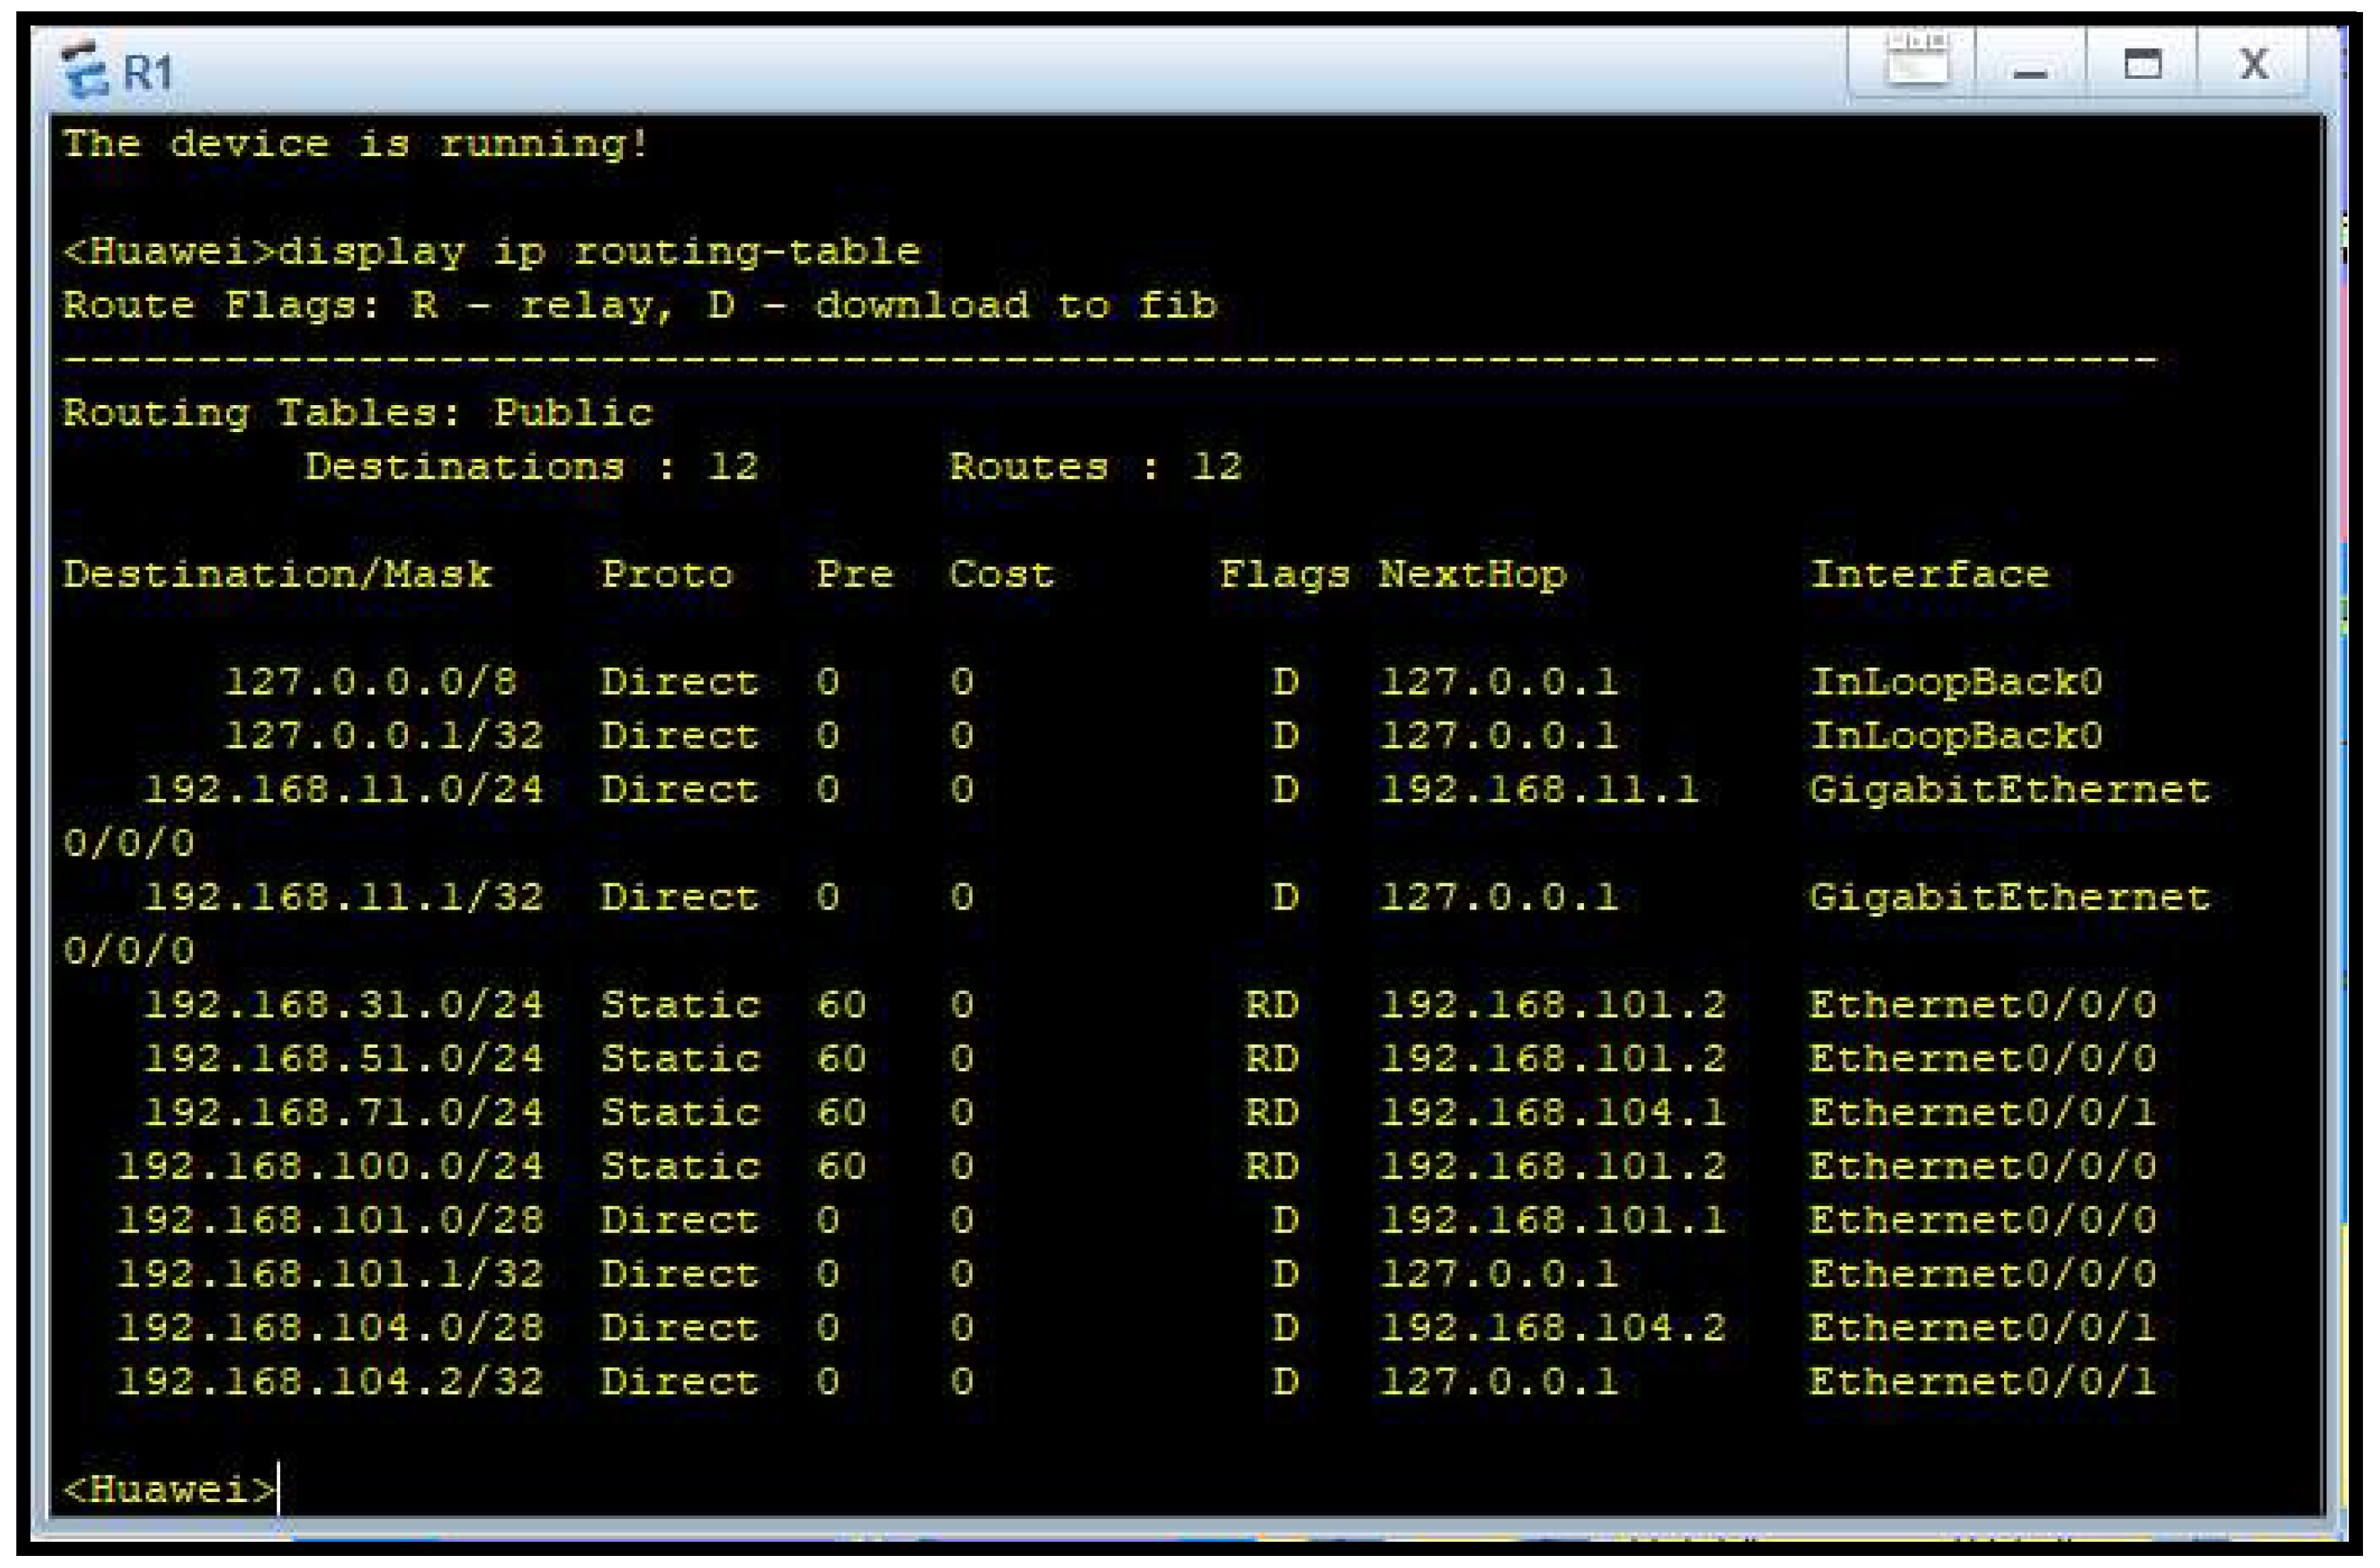Click the 127.0.0.0/8 destination entry

(370, 682)
